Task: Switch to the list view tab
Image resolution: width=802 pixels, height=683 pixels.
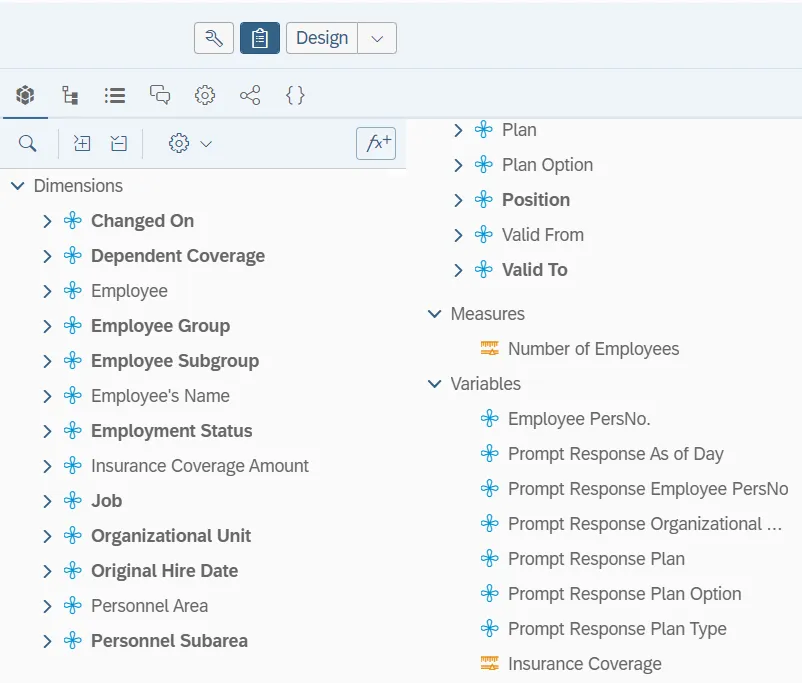Action: (115, 95)
